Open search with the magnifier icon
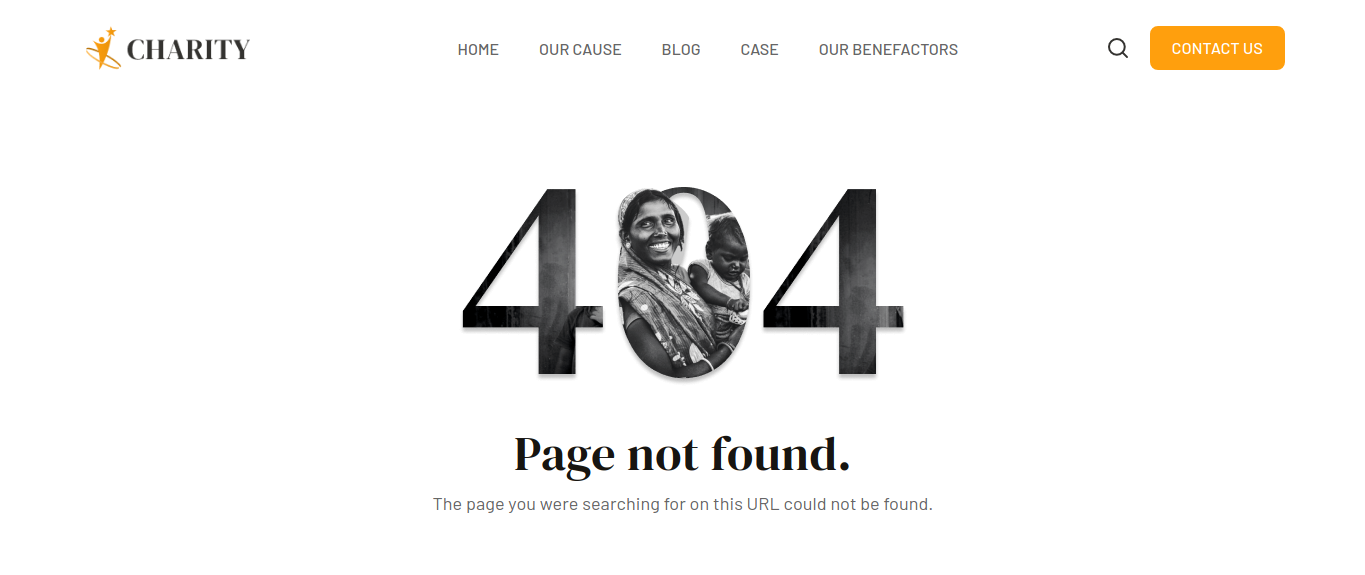 (x=1118, y=48)
